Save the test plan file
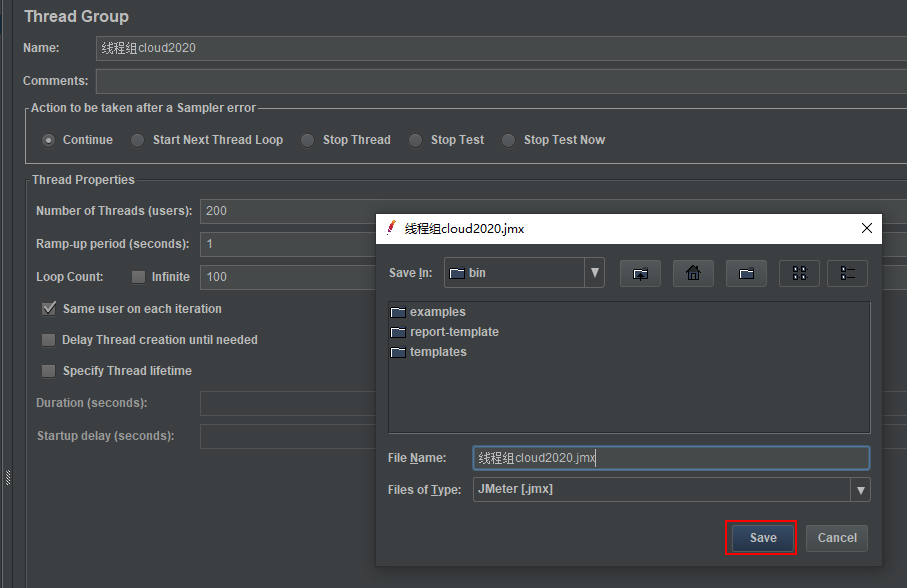Viewport: 907px width, 588px height. 763,538
